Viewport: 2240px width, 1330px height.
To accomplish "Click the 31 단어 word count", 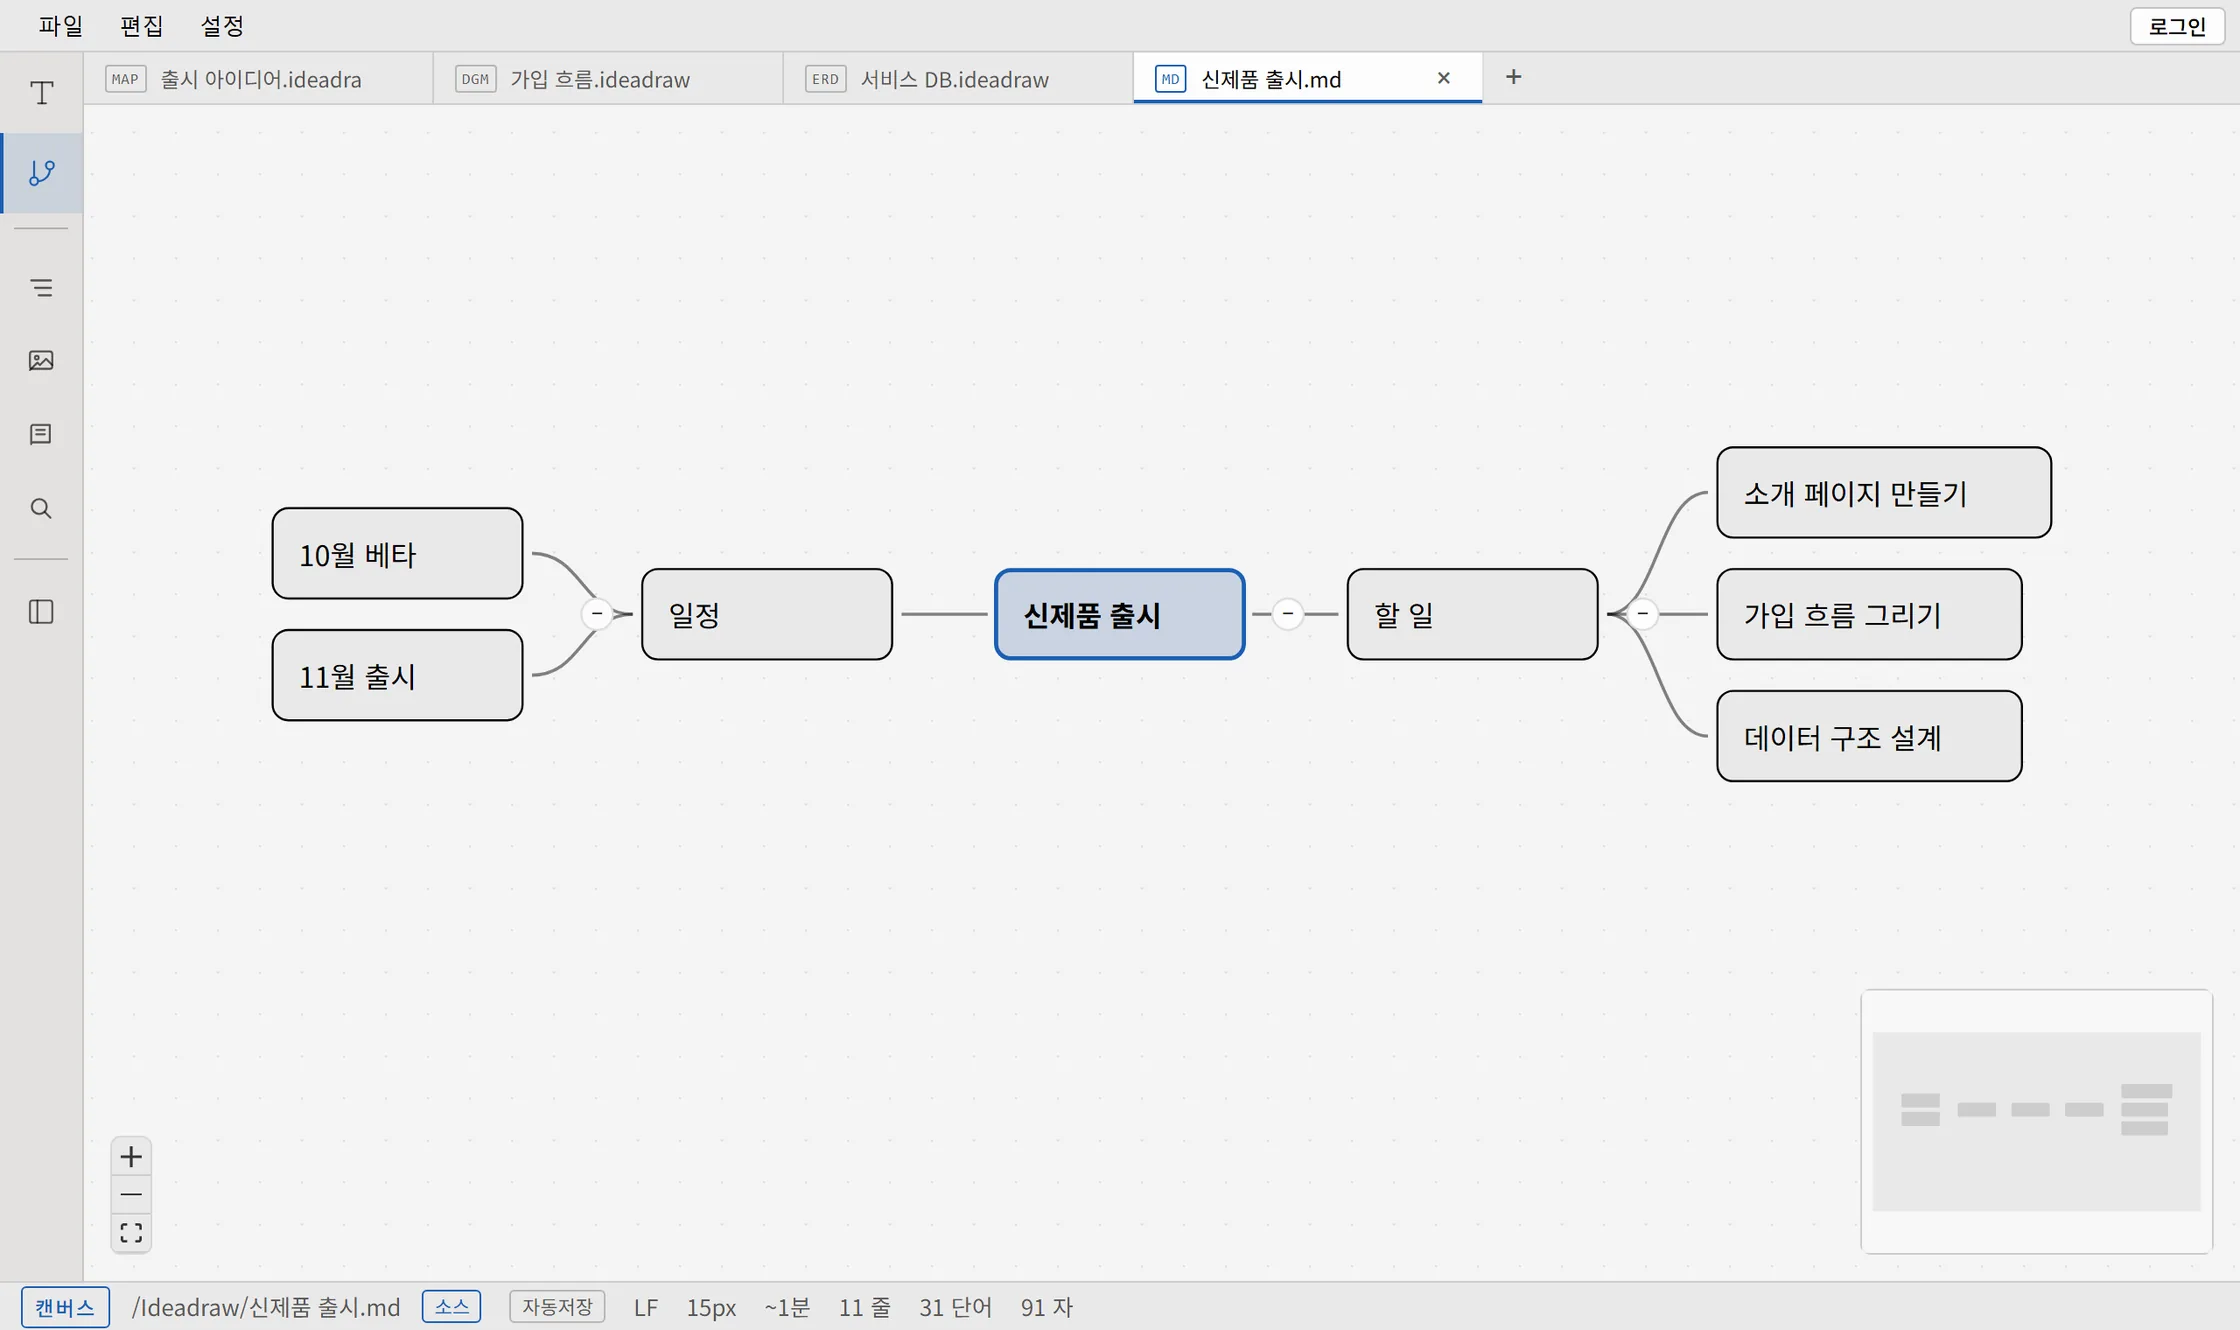I will click(955, 1307).
